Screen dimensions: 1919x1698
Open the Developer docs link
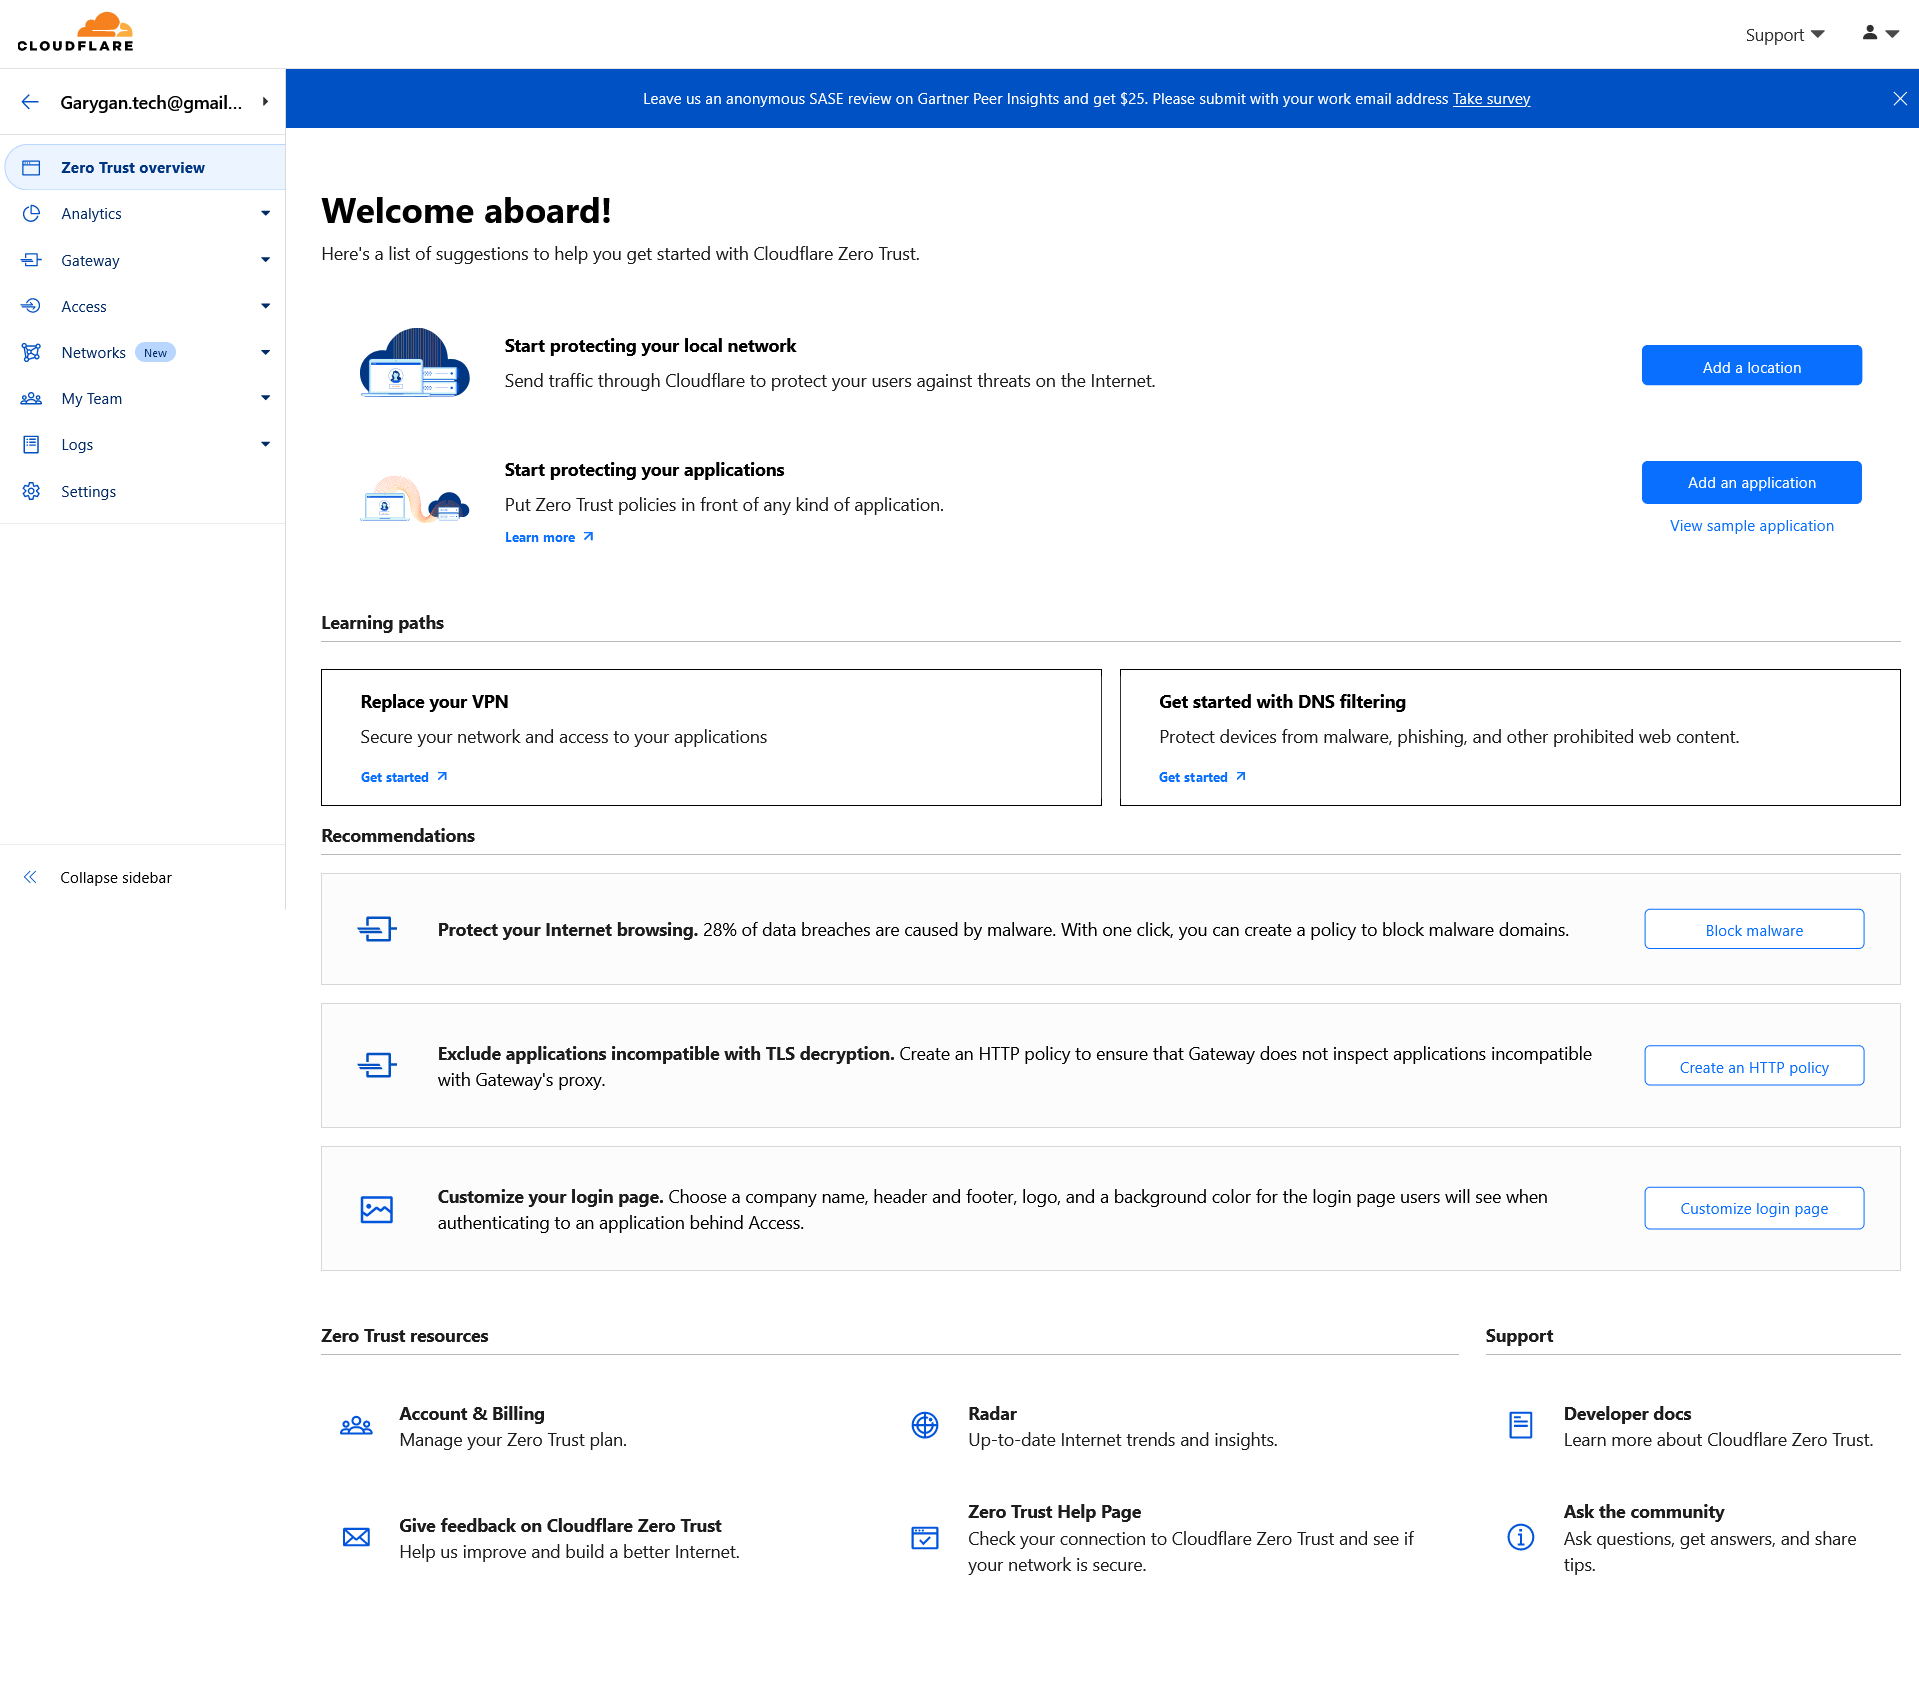click(1627, 1413)
